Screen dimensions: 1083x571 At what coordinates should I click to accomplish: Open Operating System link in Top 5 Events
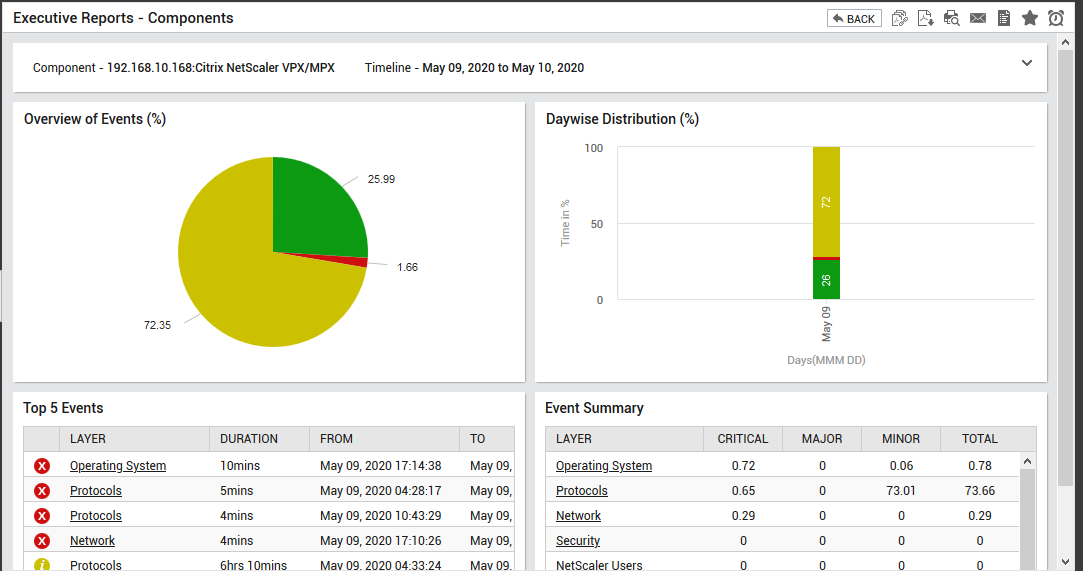tap(118, 466)
